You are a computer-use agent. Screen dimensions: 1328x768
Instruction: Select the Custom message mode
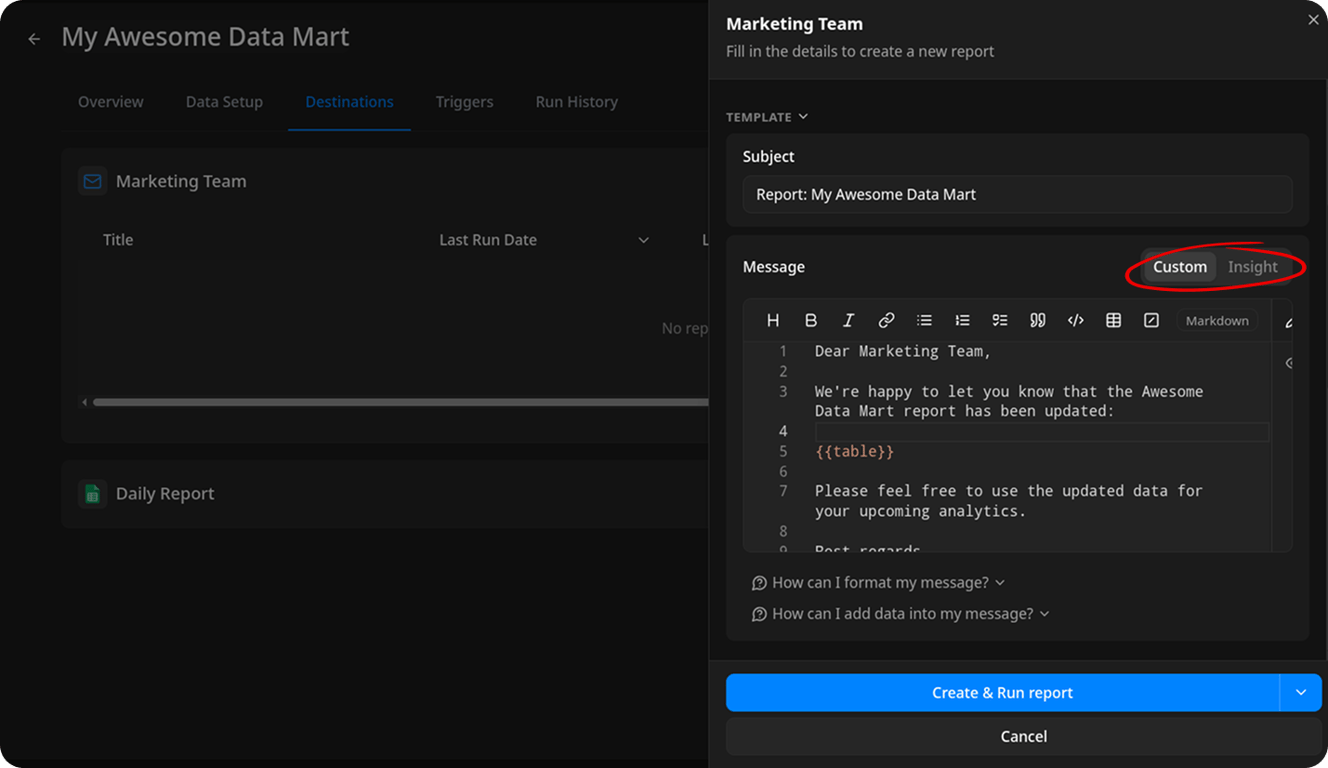point(1180,267)
